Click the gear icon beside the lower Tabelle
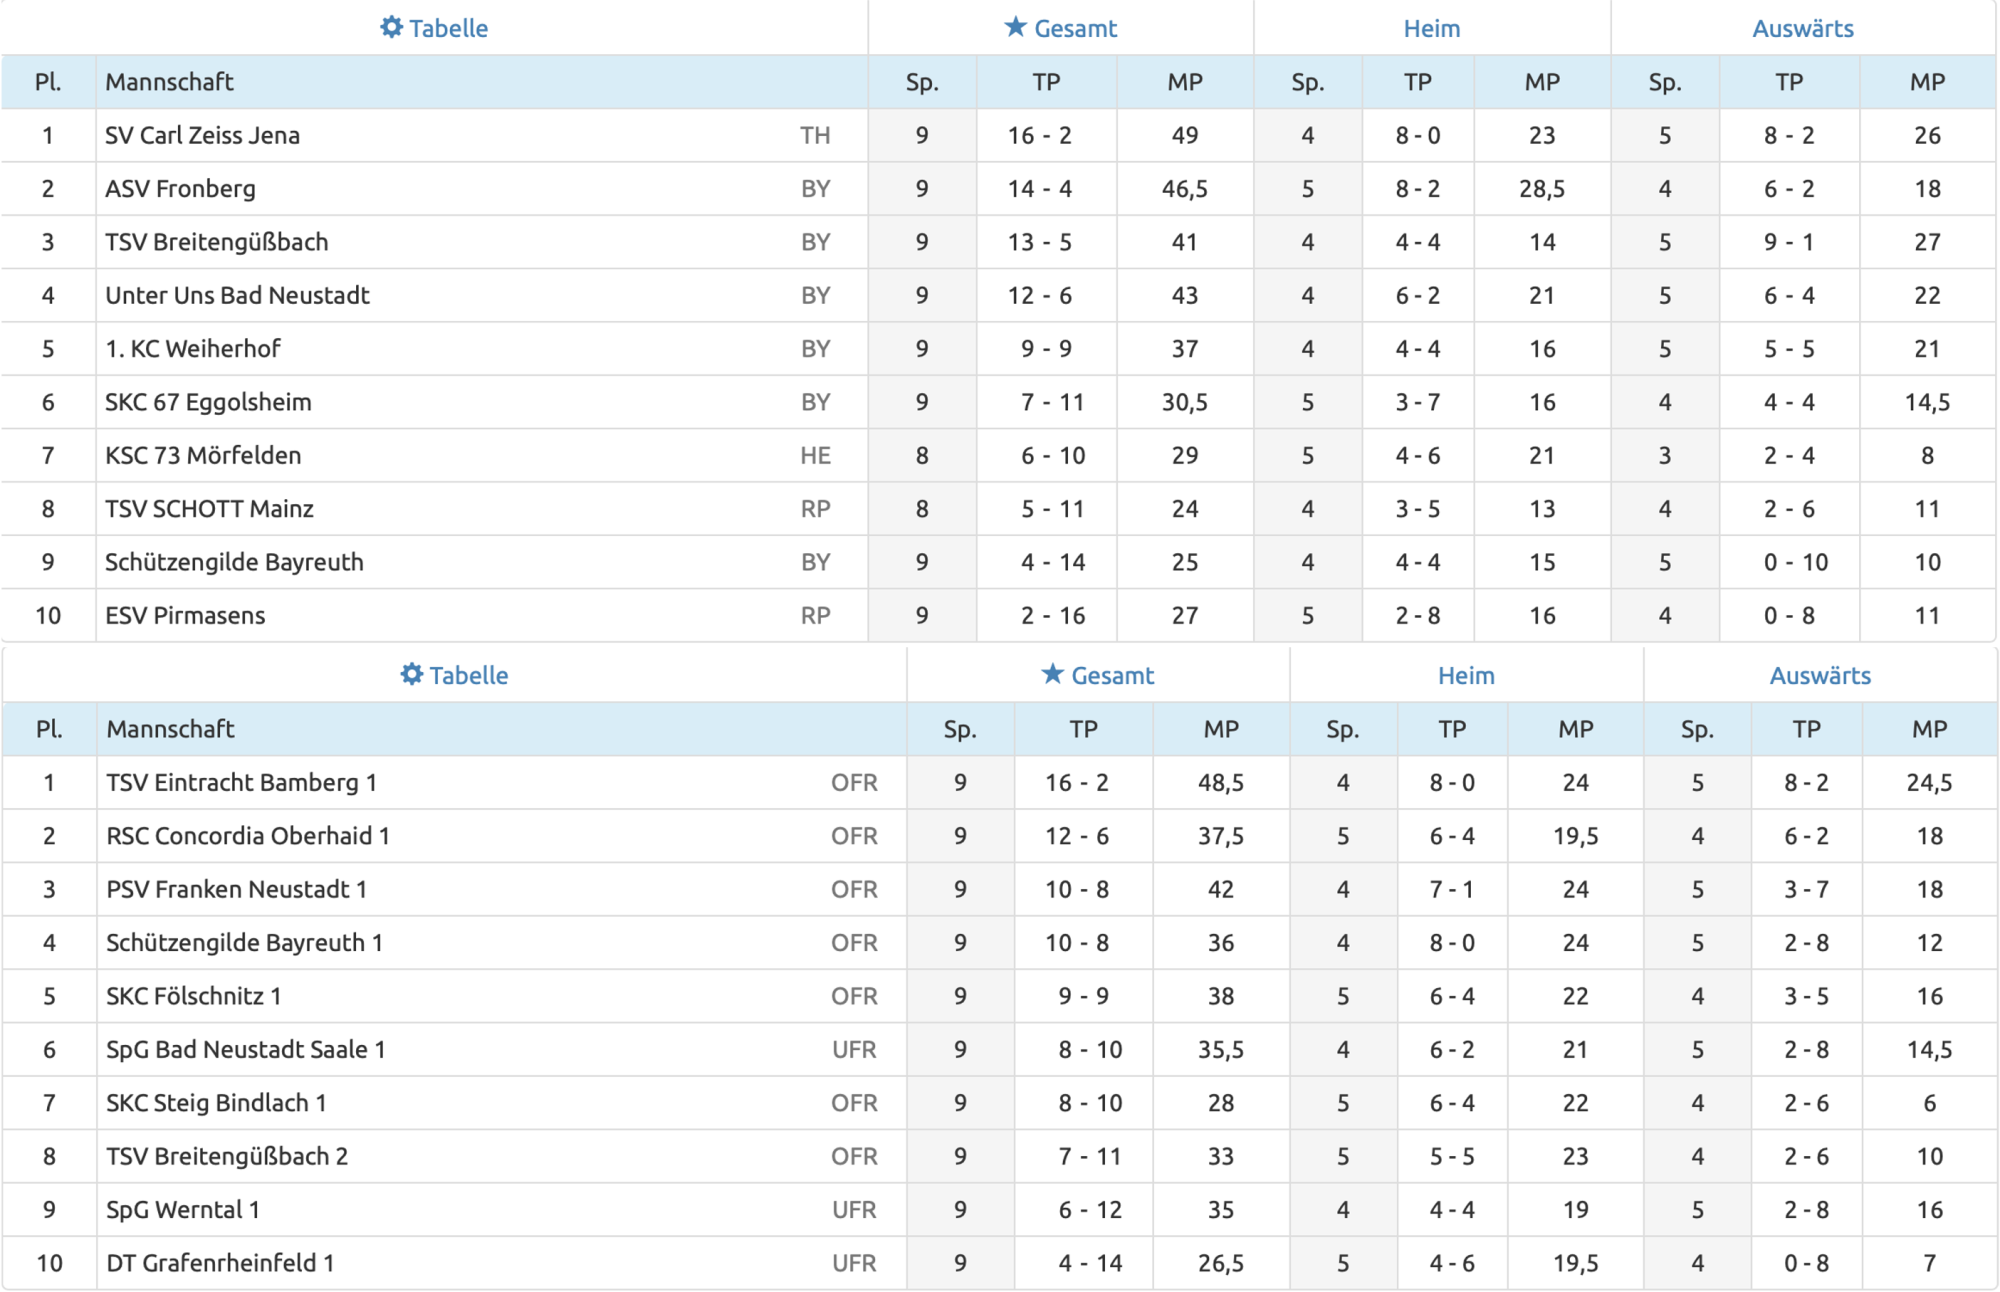Screen dimensions: 2000x1292 pos(411,674)
